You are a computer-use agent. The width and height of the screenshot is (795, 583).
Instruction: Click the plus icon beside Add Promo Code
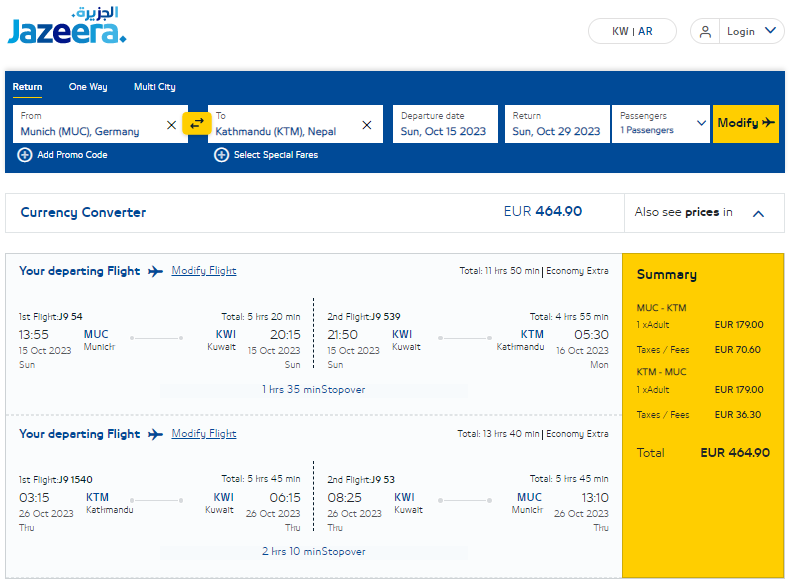[25, 155]
